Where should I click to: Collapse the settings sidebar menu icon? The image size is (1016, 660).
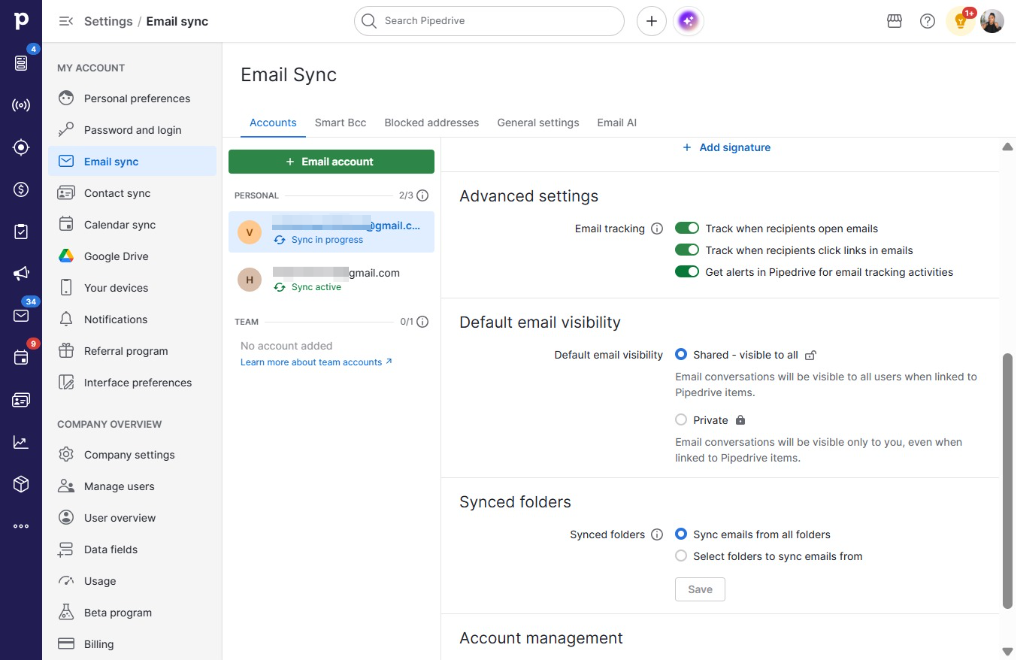click(x=65, y=21)
